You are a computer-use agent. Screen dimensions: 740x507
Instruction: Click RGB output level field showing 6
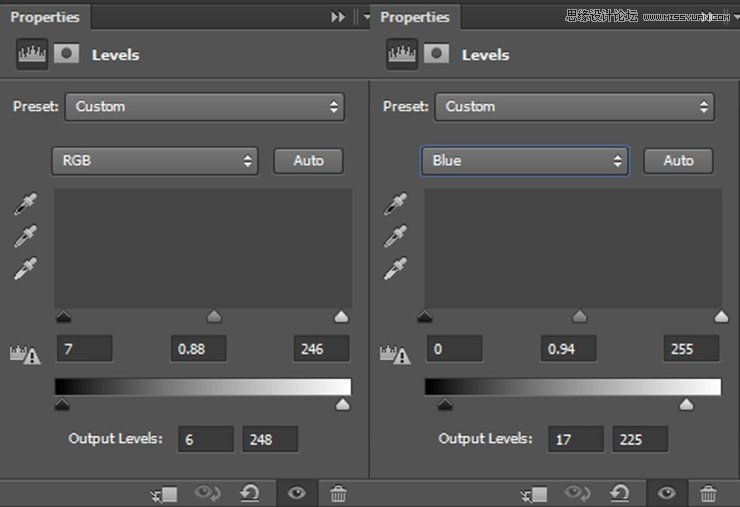[206, 439]
